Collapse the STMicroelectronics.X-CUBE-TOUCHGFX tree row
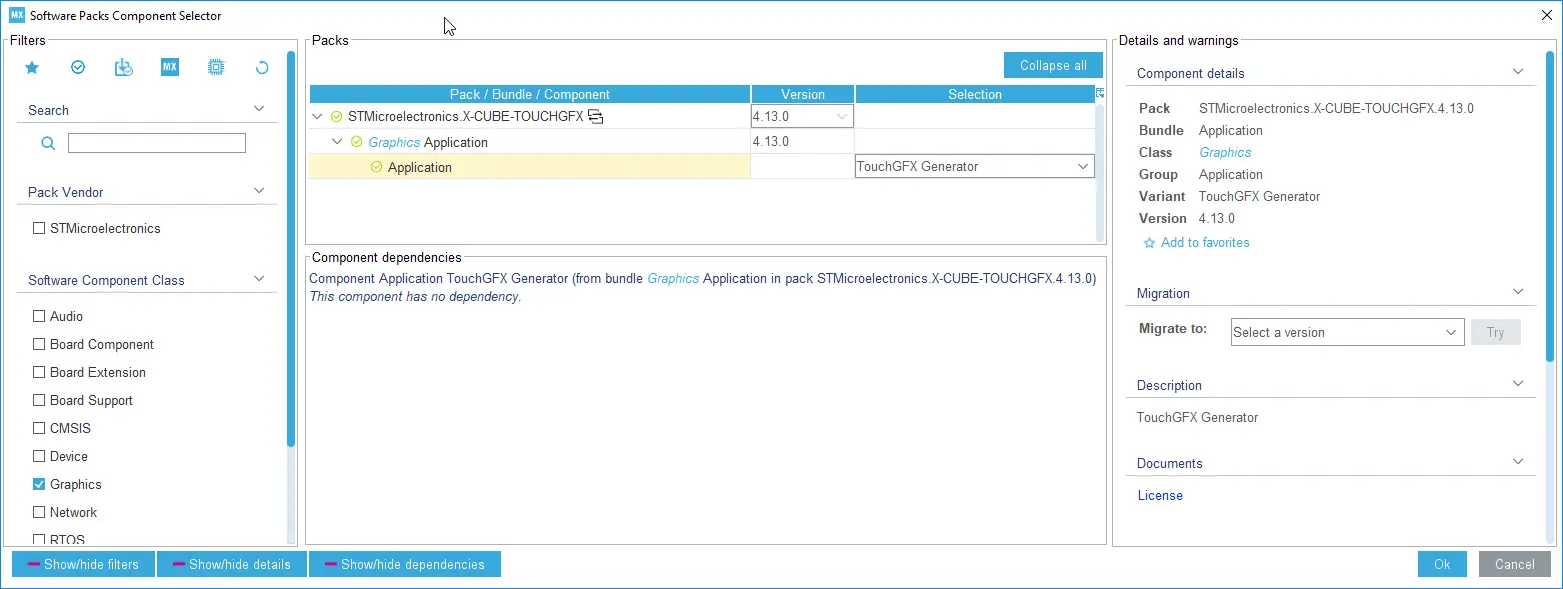The image size is (1563, 589). tap(317, 117)
